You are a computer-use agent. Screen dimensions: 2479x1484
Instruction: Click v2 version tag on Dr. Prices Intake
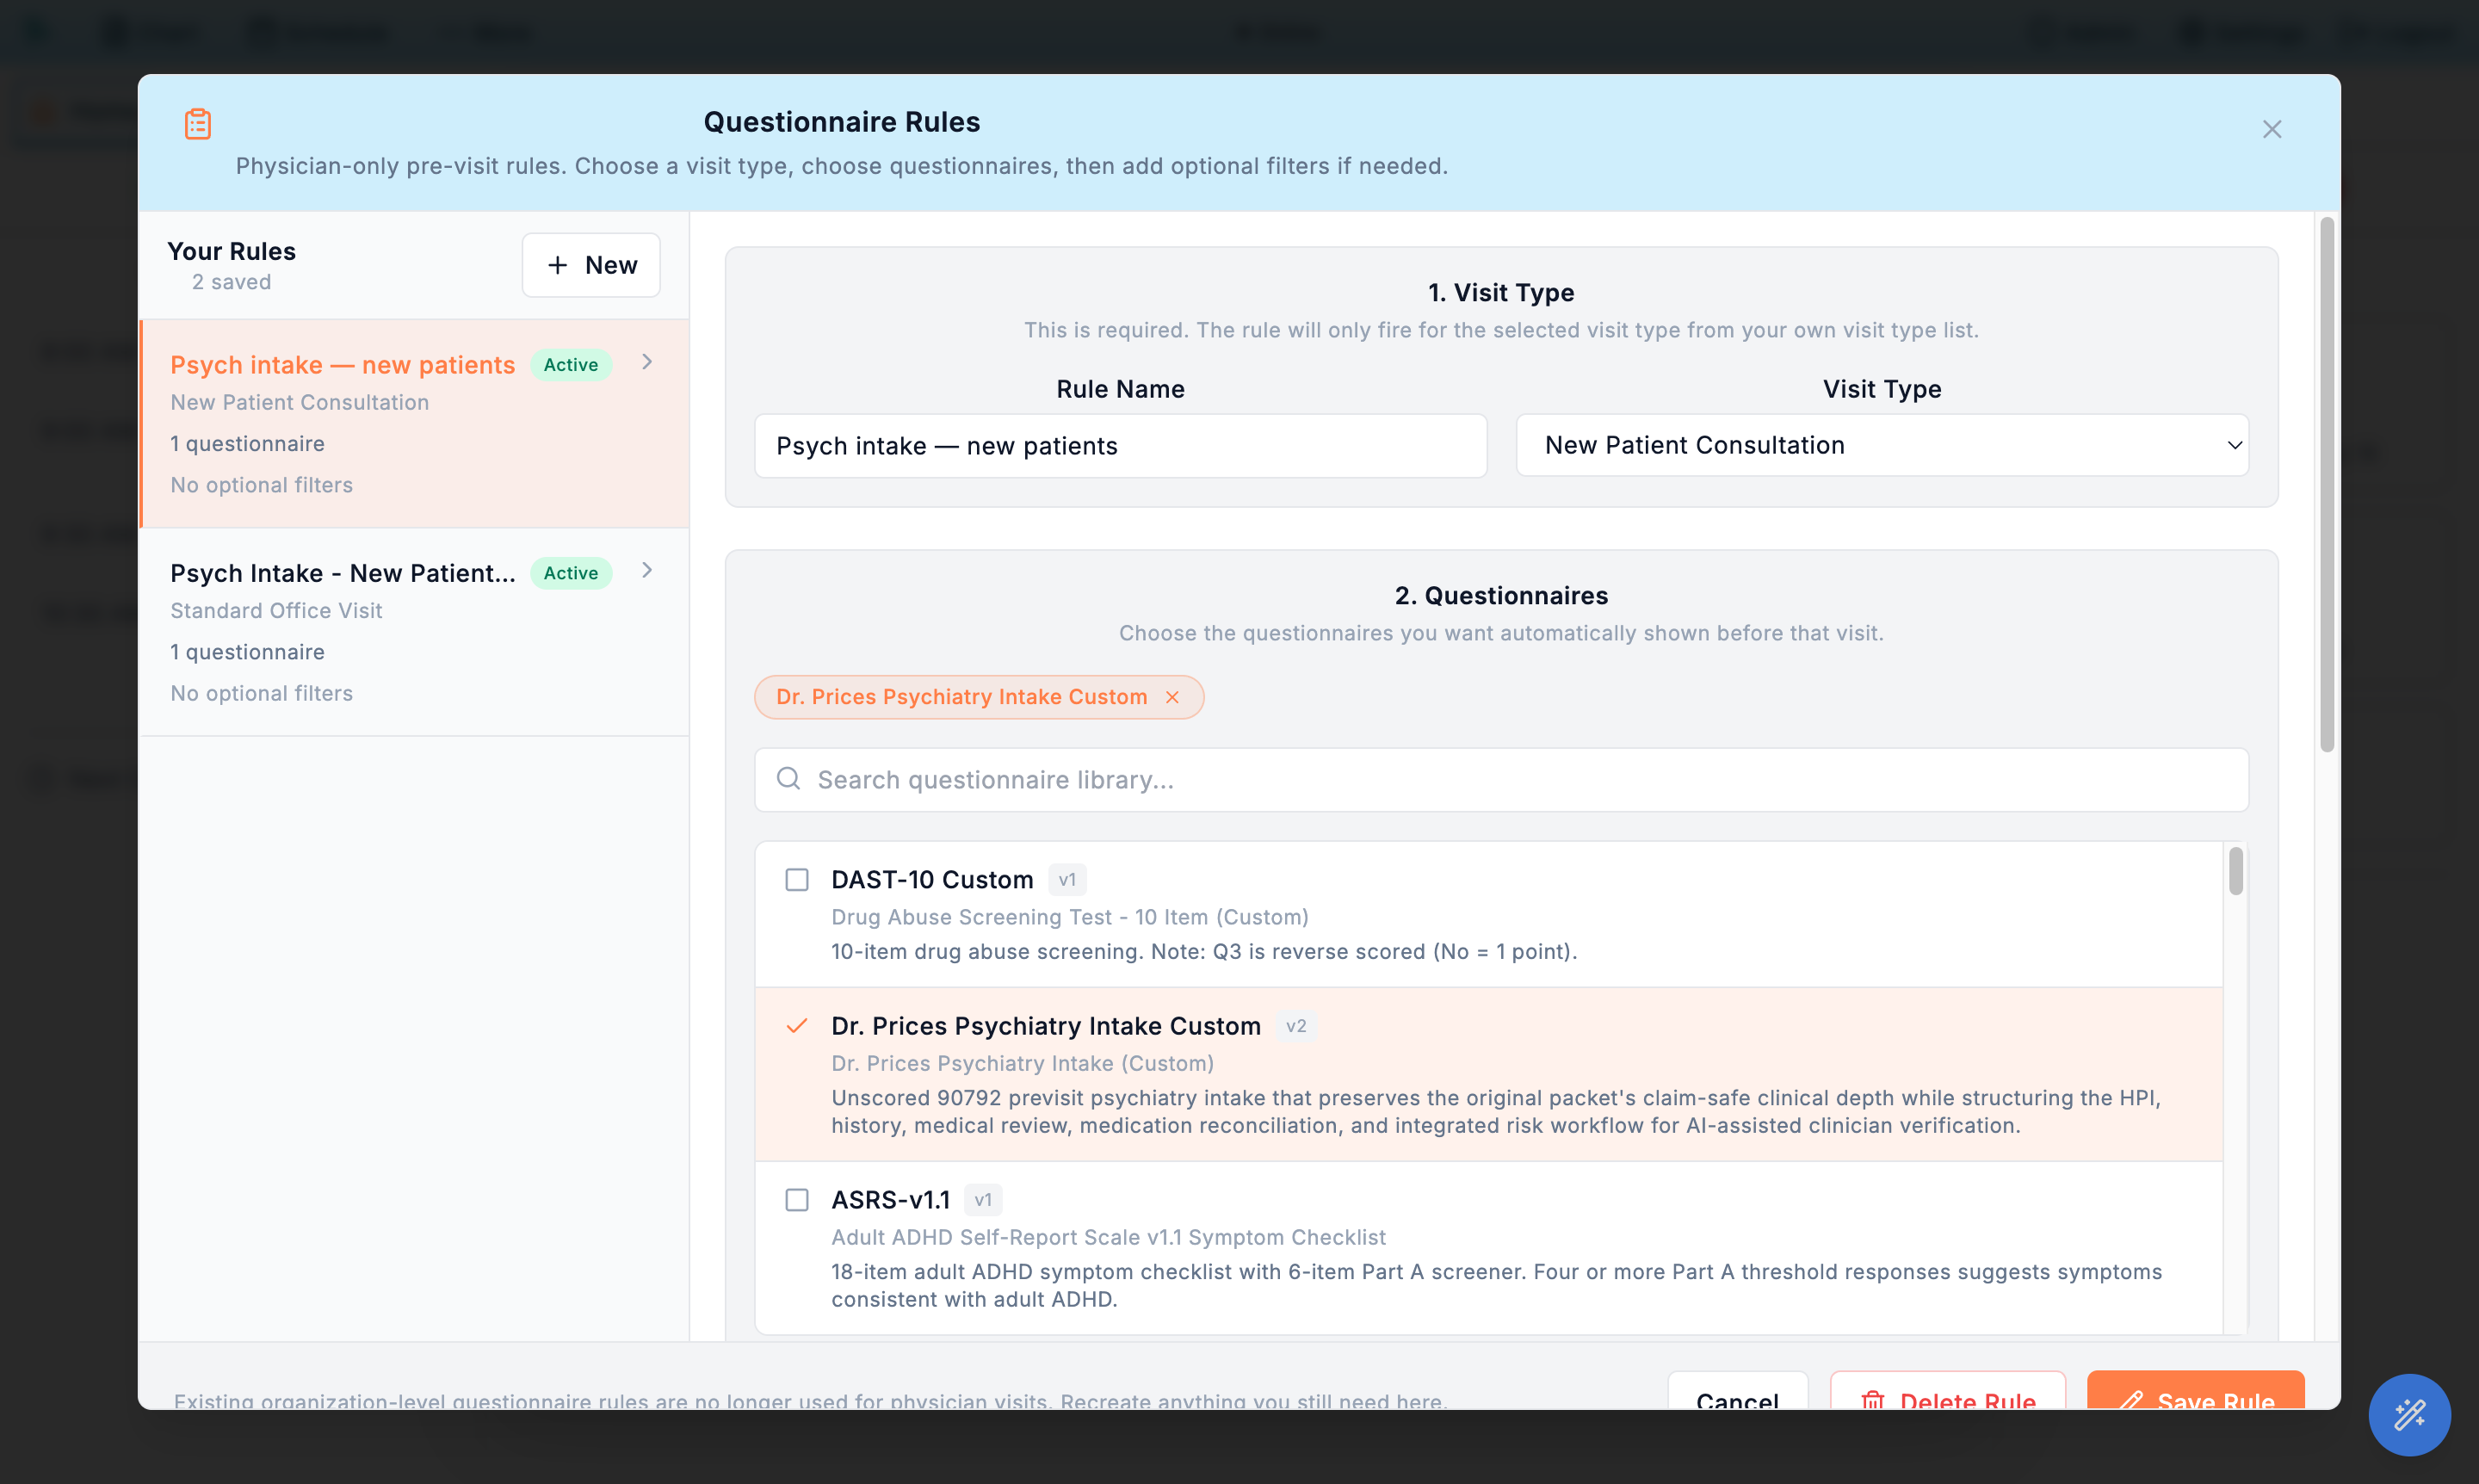[1296, 1026]
